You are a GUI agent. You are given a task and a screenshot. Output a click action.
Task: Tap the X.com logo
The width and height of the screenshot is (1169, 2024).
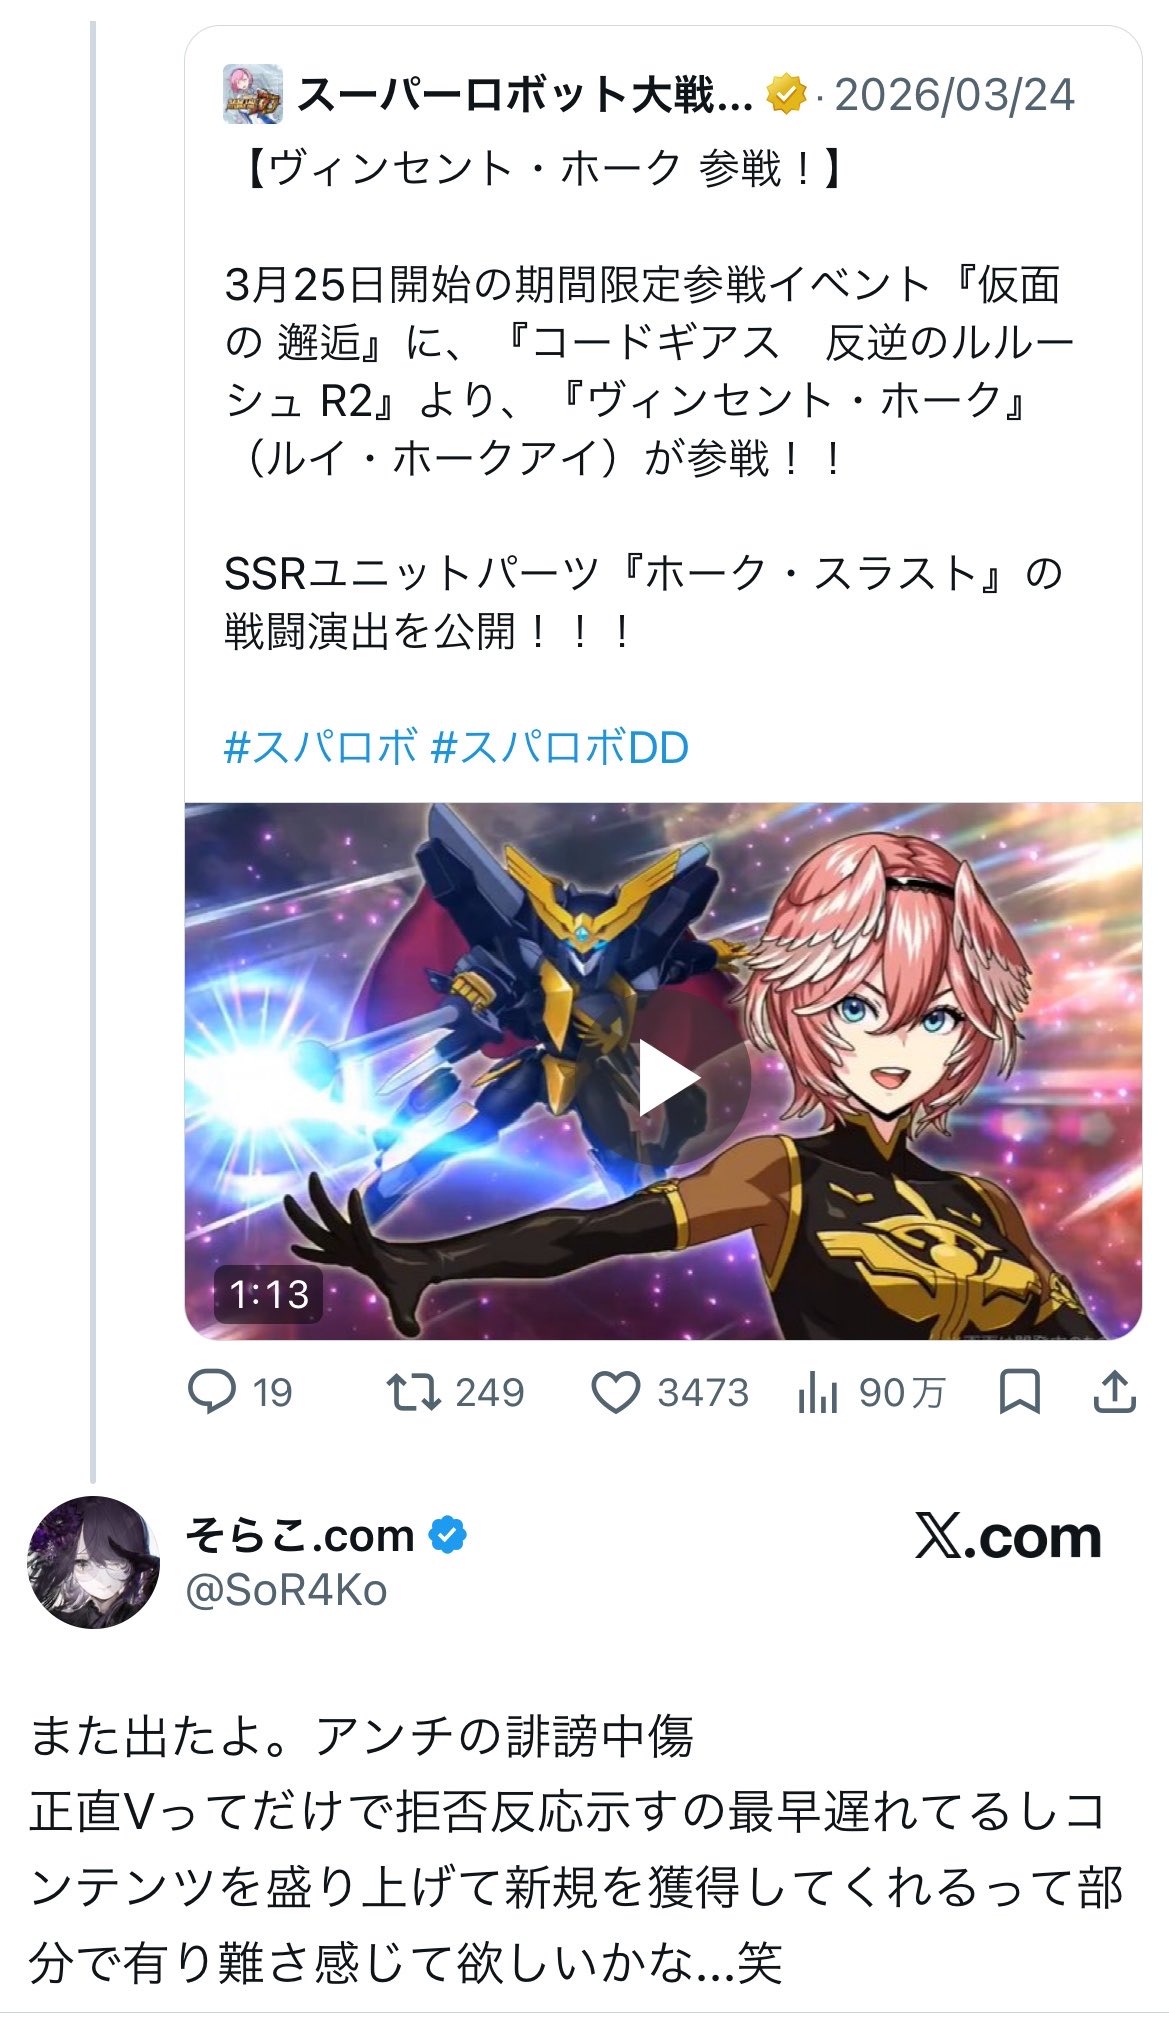pyautogui.click(x=1008, y=1536)
